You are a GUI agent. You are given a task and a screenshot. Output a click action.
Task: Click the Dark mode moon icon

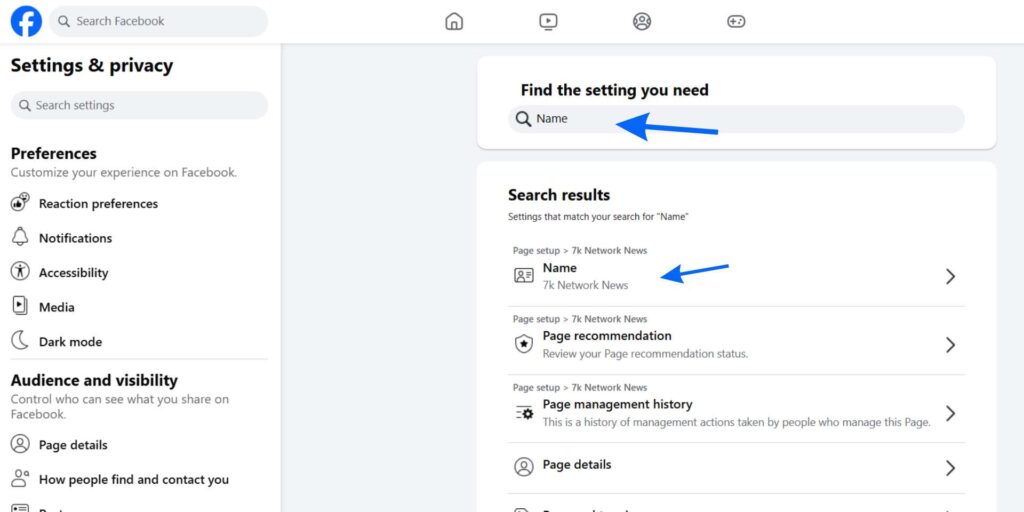20,340
